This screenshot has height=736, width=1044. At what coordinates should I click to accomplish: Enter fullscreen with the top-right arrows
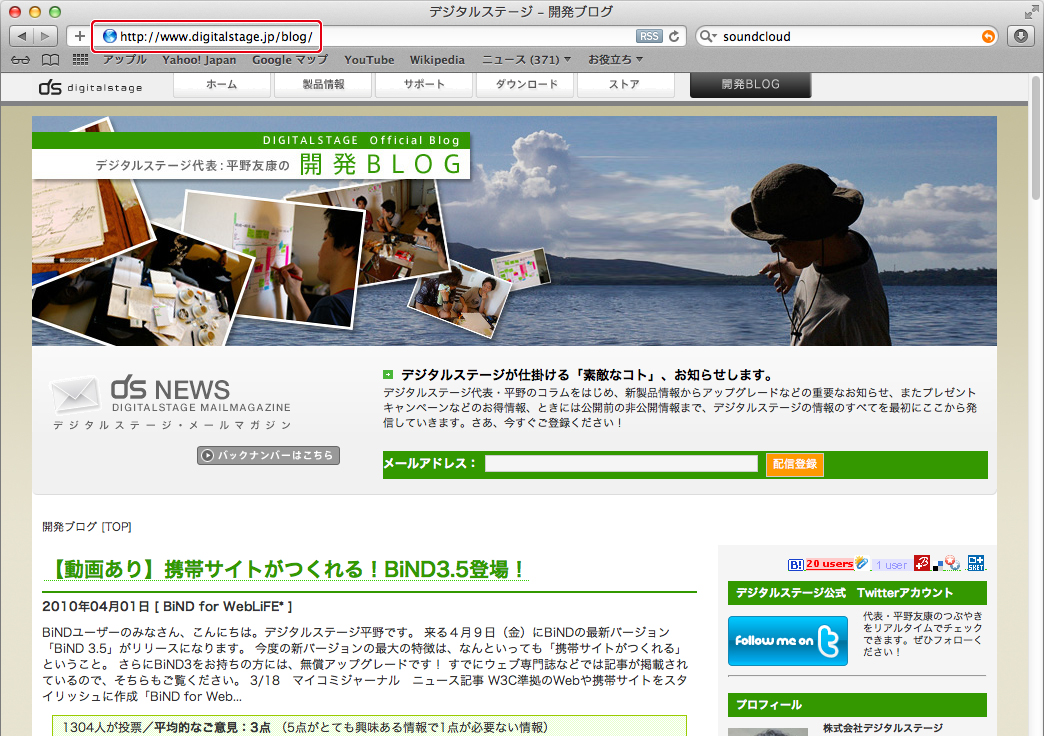click(1031, 11)
